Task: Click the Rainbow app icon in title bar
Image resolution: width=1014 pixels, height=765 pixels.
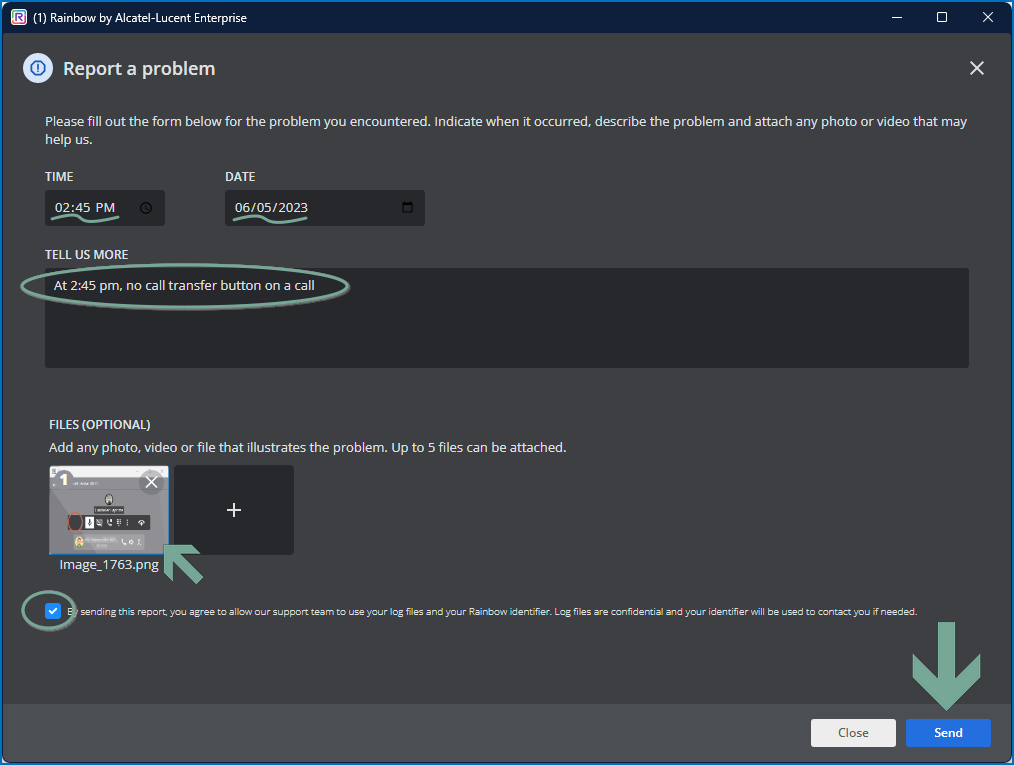Action: (18, 17)
